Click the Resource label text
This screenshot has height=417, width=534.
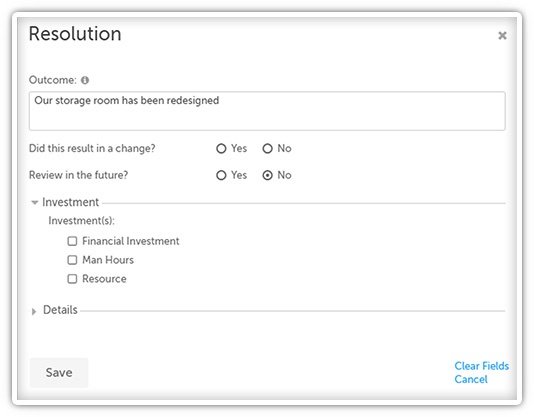(x=104, y=279)
